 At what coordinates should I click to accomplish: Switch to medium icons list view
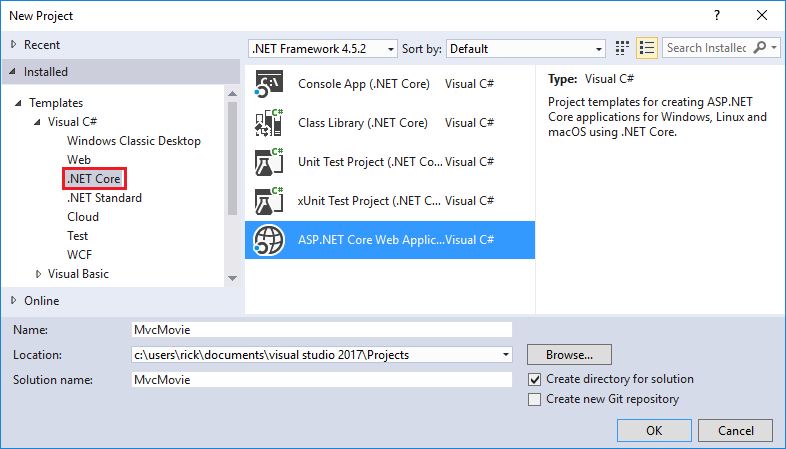click(x=646, y=48)
